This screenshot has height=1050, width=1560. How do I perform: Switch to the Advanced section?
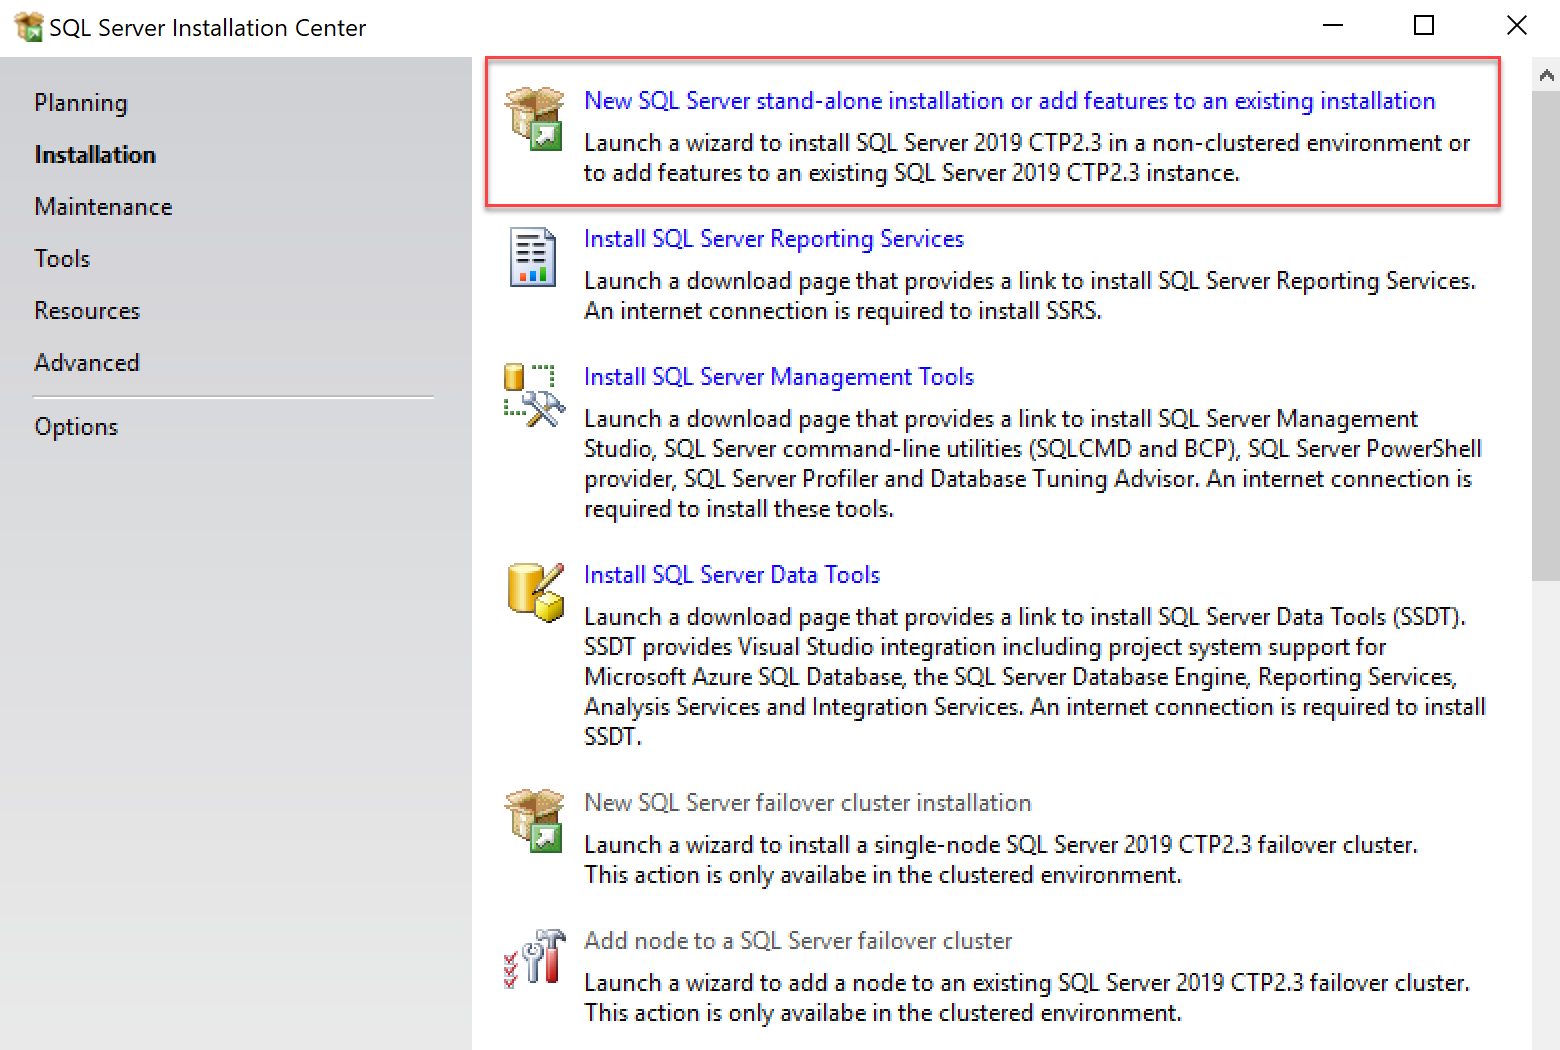(x=87, y=363)
